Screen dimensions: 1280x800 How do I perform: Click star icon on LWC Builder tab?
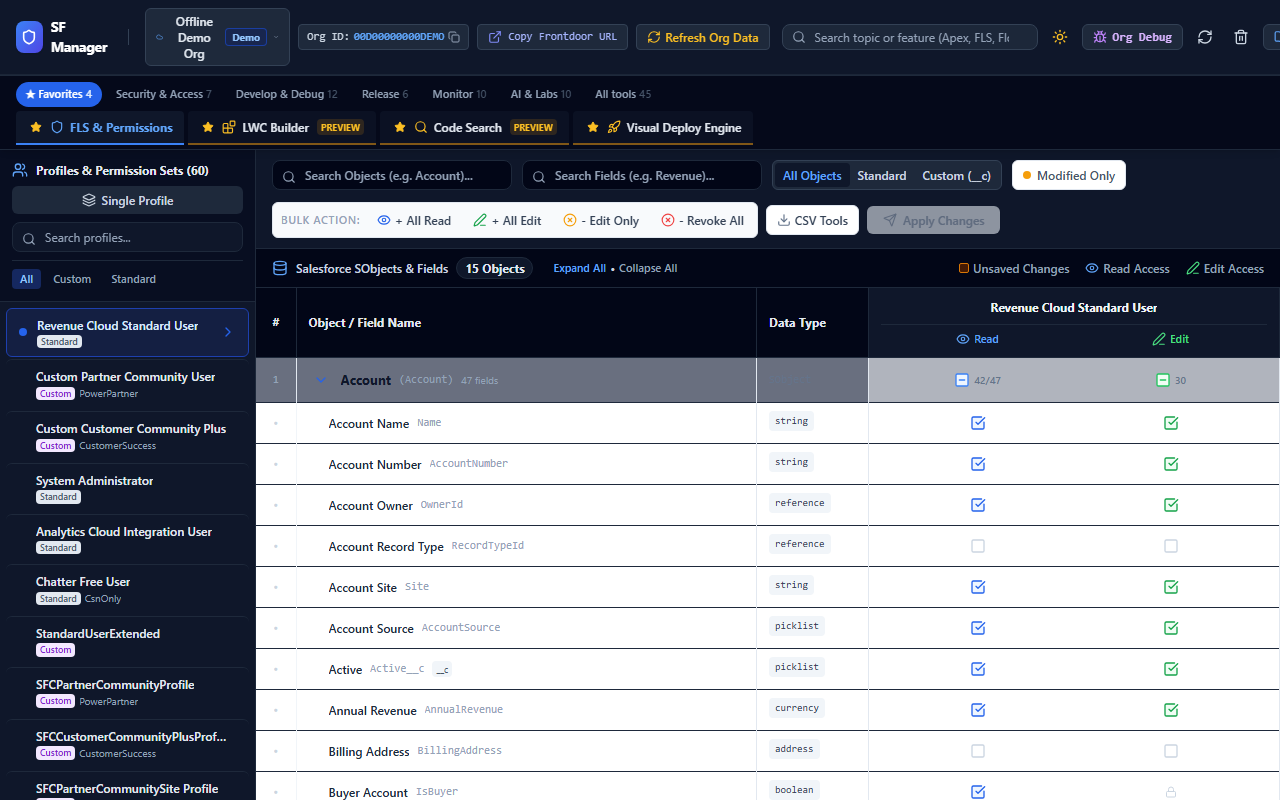208,128
